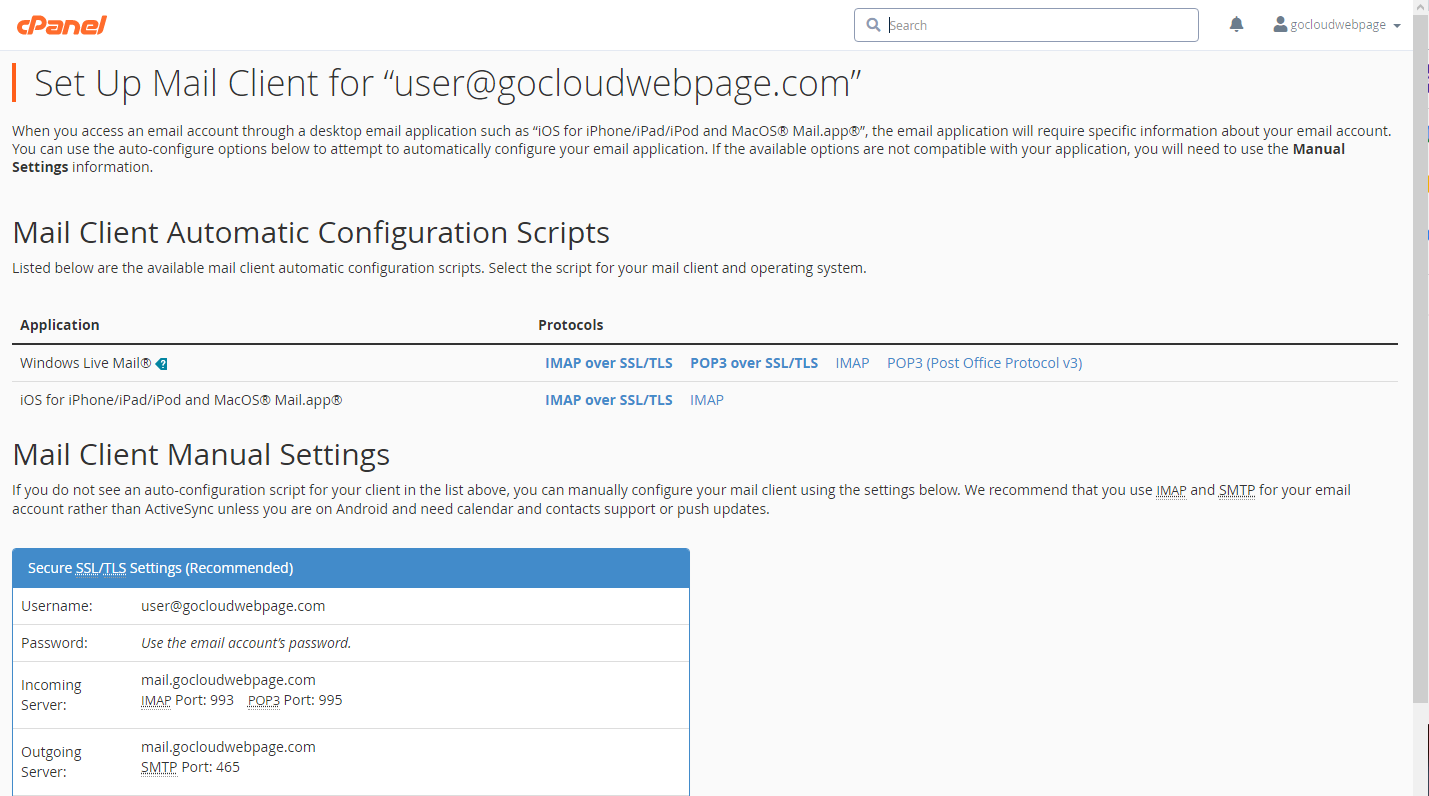
Task: Click the user profile silhouette icon
Action: coord(1280,25)
